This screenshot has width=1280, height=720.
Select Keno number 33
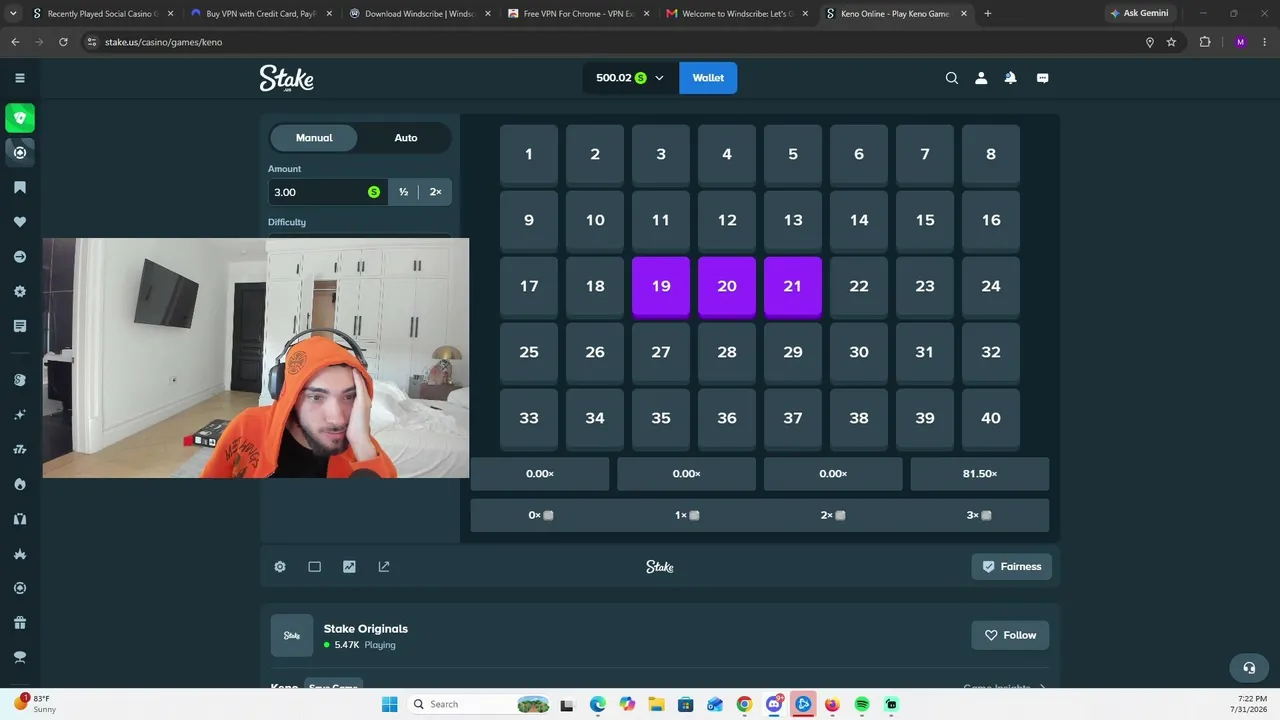[529, 419]
